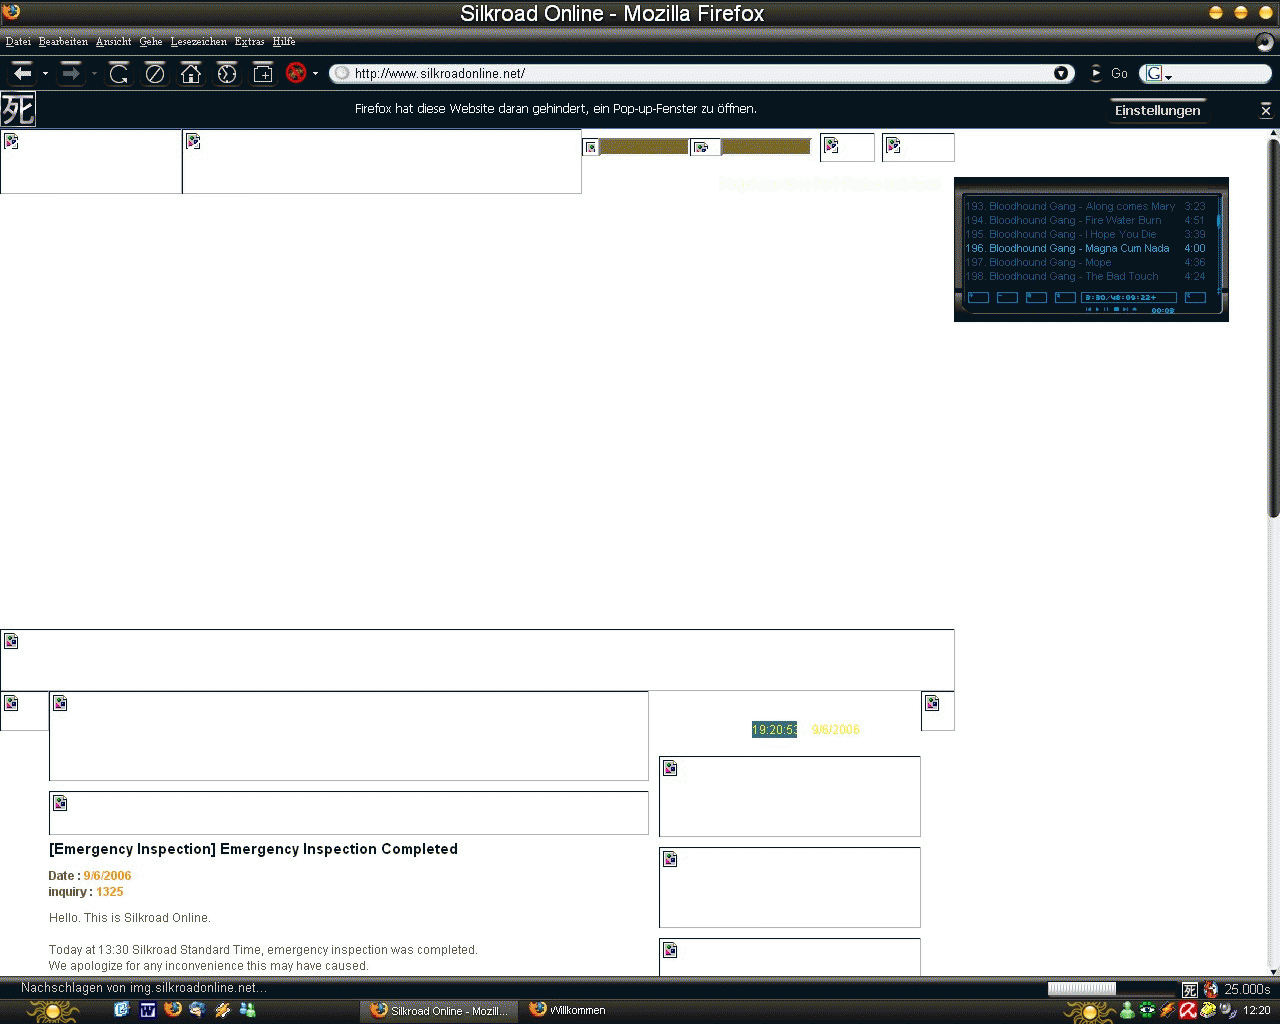
Task: Open the Extras menu
Action: pos(249,42)
